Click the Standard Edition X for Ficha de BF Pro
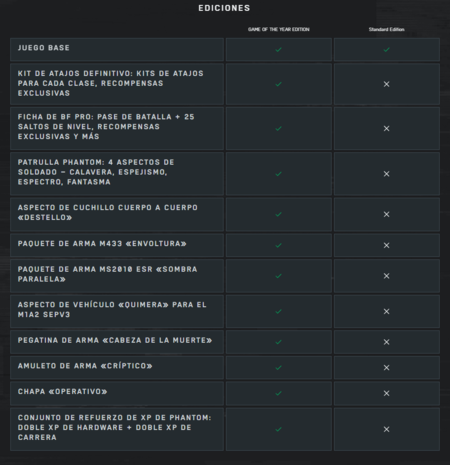 tap(386, 128)
